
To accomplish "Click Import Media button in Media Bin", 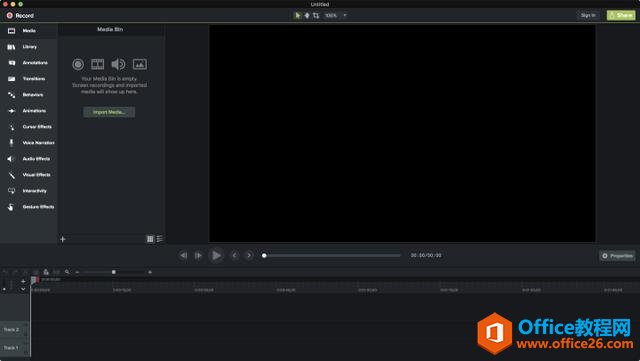I will (109, 112).
